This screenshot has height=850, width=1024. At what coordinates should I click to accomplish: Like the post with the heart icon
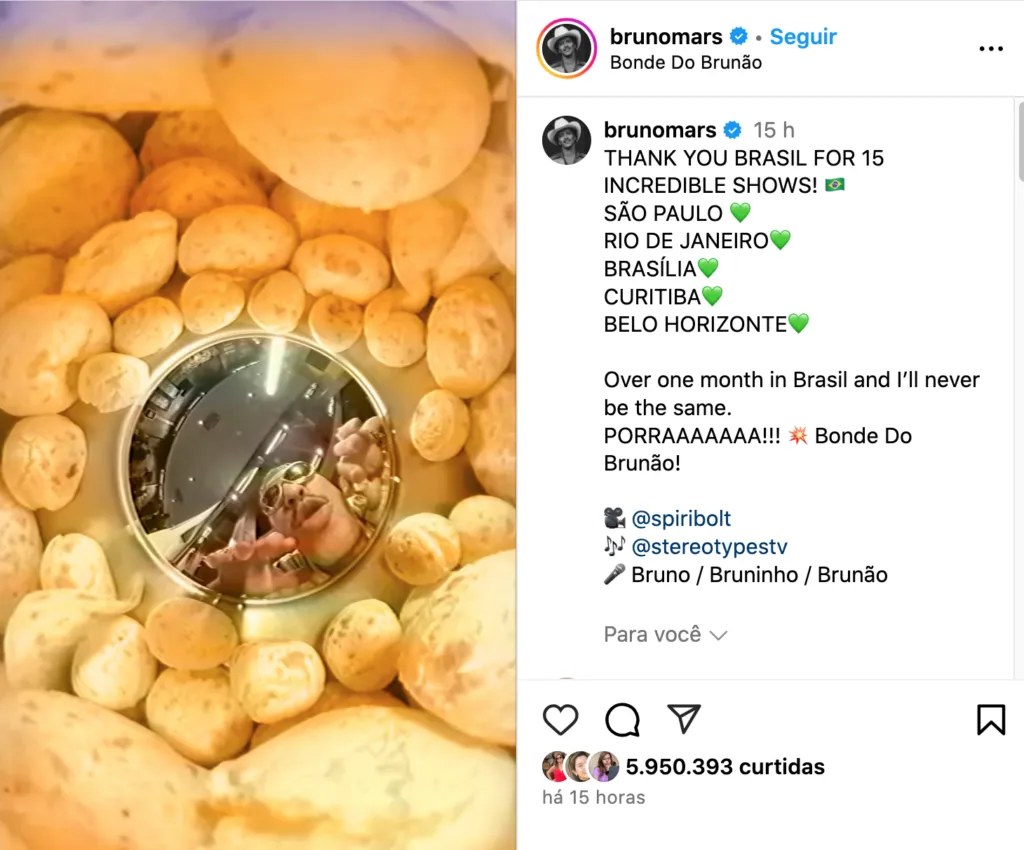(560, 719)
